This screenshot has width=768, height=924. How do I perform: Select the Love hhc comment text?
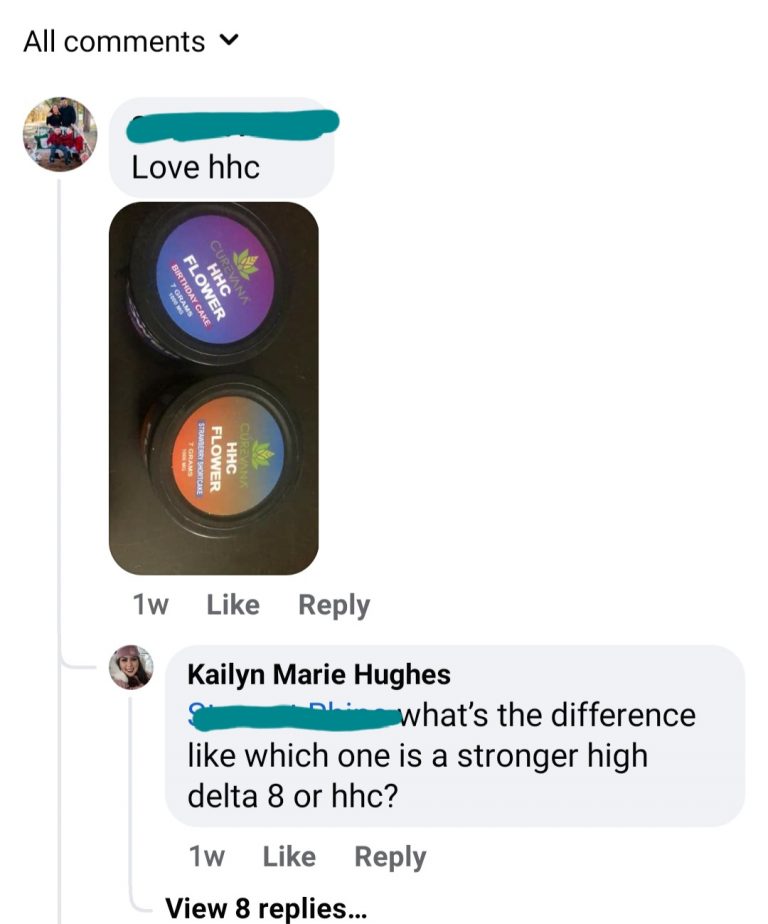[195, 167]
